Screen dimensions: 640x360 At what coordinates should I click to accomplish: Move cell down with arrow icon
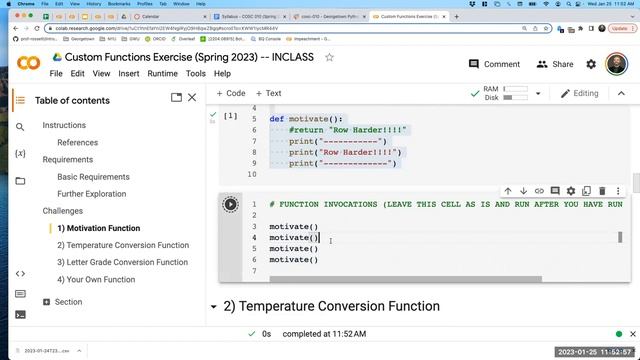pos(523,191)
